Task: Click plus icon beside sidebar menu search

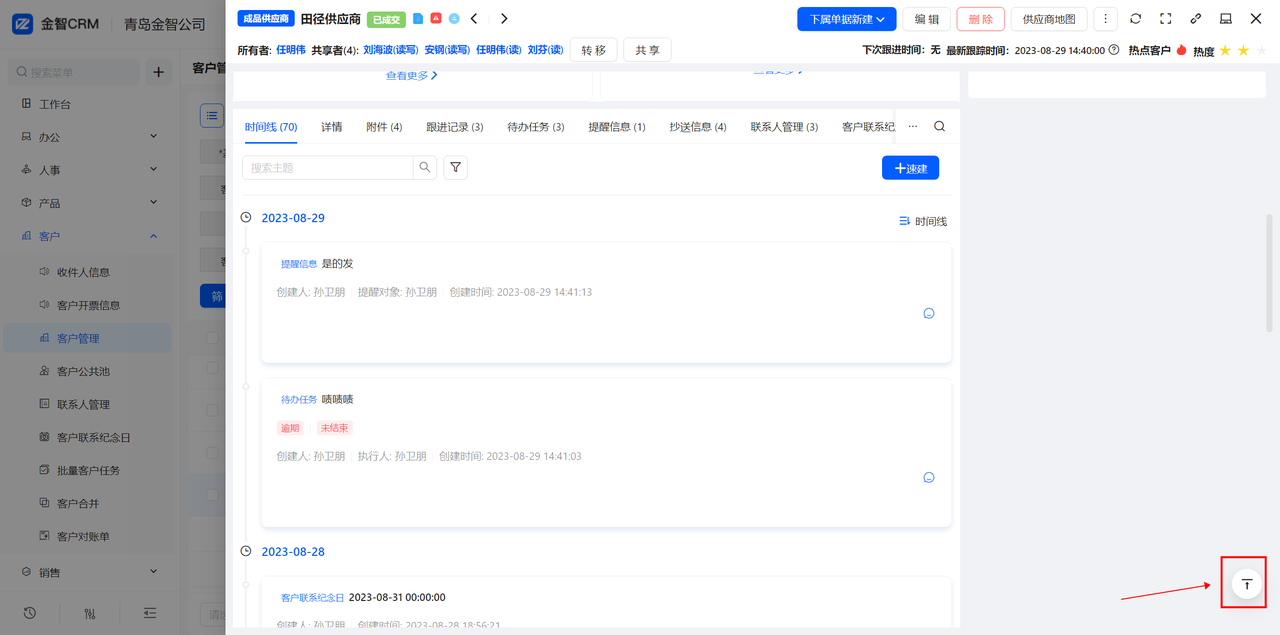Action: click(x=158, y=72)
